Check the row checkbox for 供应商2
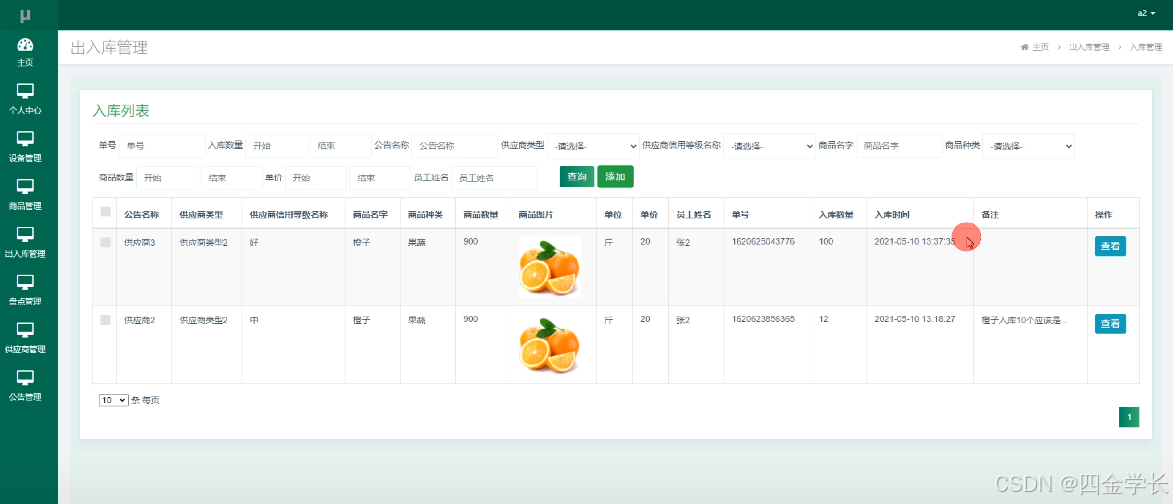The image size is (1173, 504). point(105,320)
